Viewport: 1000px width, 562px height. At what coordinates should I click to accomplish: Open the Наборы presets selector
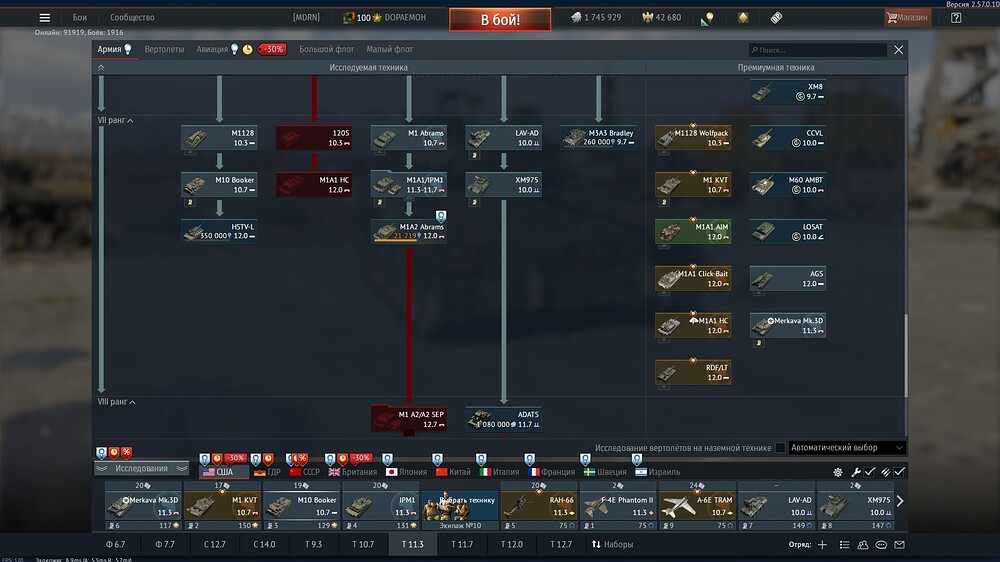(612, 545)
